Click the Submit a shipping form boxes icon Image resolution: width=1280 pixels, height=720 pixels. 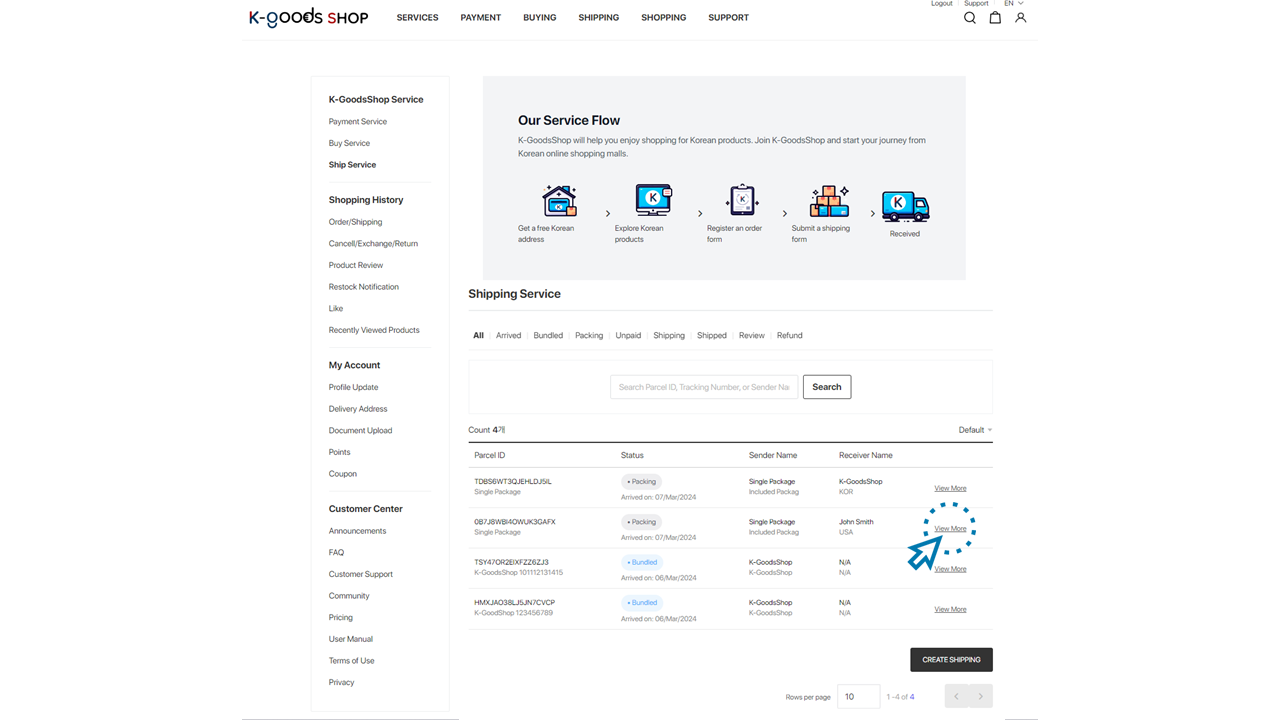point(829,201)
